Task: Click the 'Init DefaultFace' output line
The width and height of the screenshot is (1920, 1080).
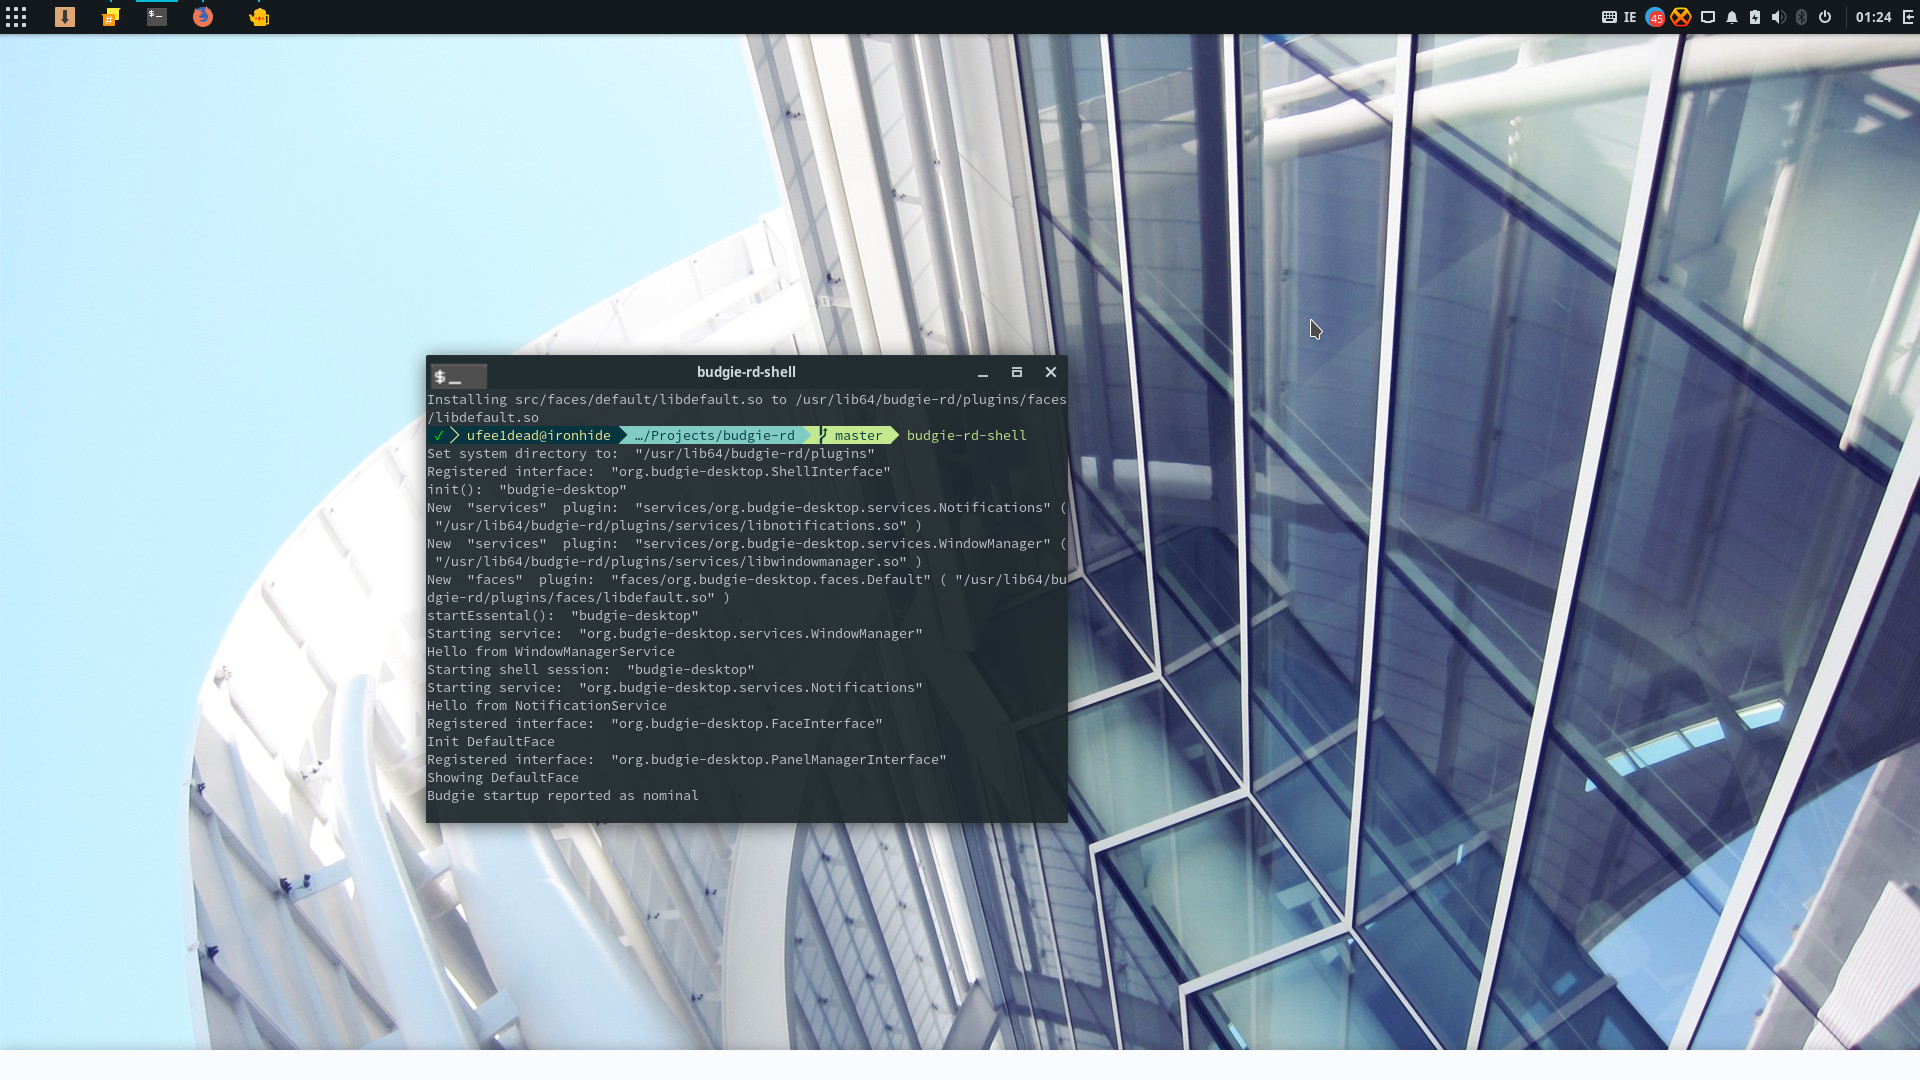Action: pyautogui.click(x=491, y=741)
